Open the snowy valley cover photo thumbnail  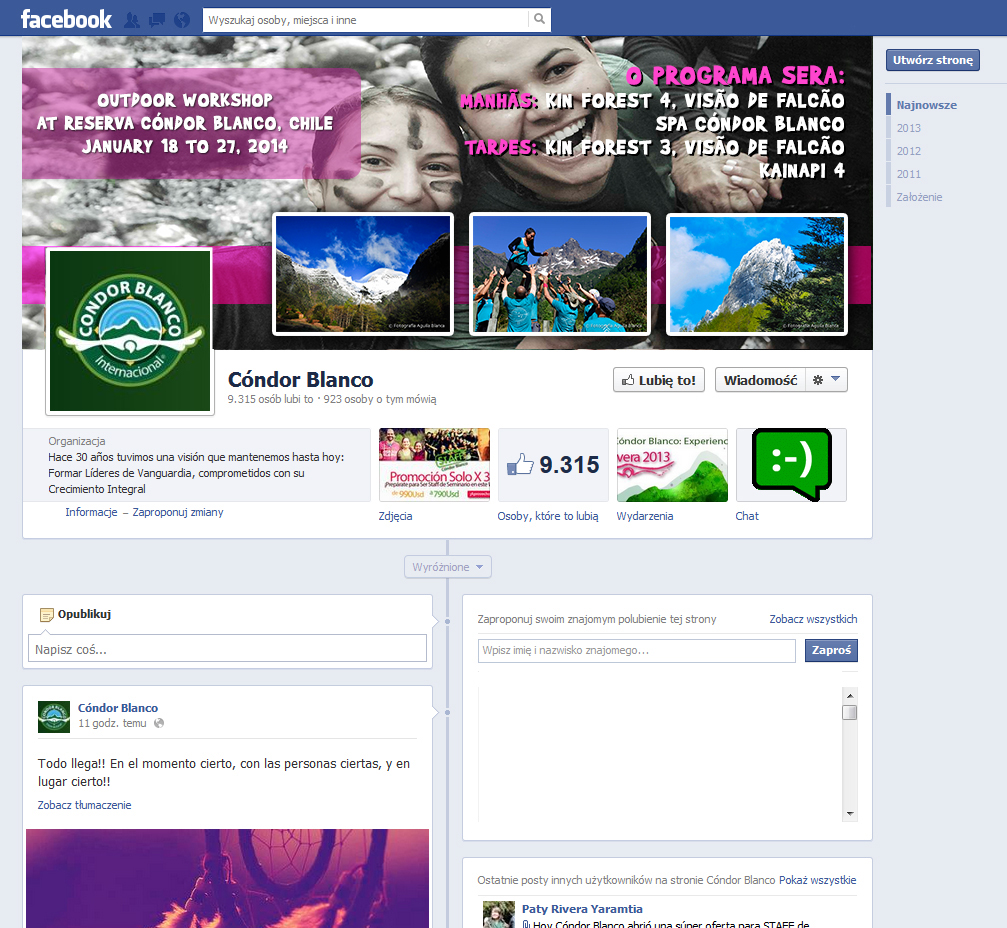coord(363,274)
